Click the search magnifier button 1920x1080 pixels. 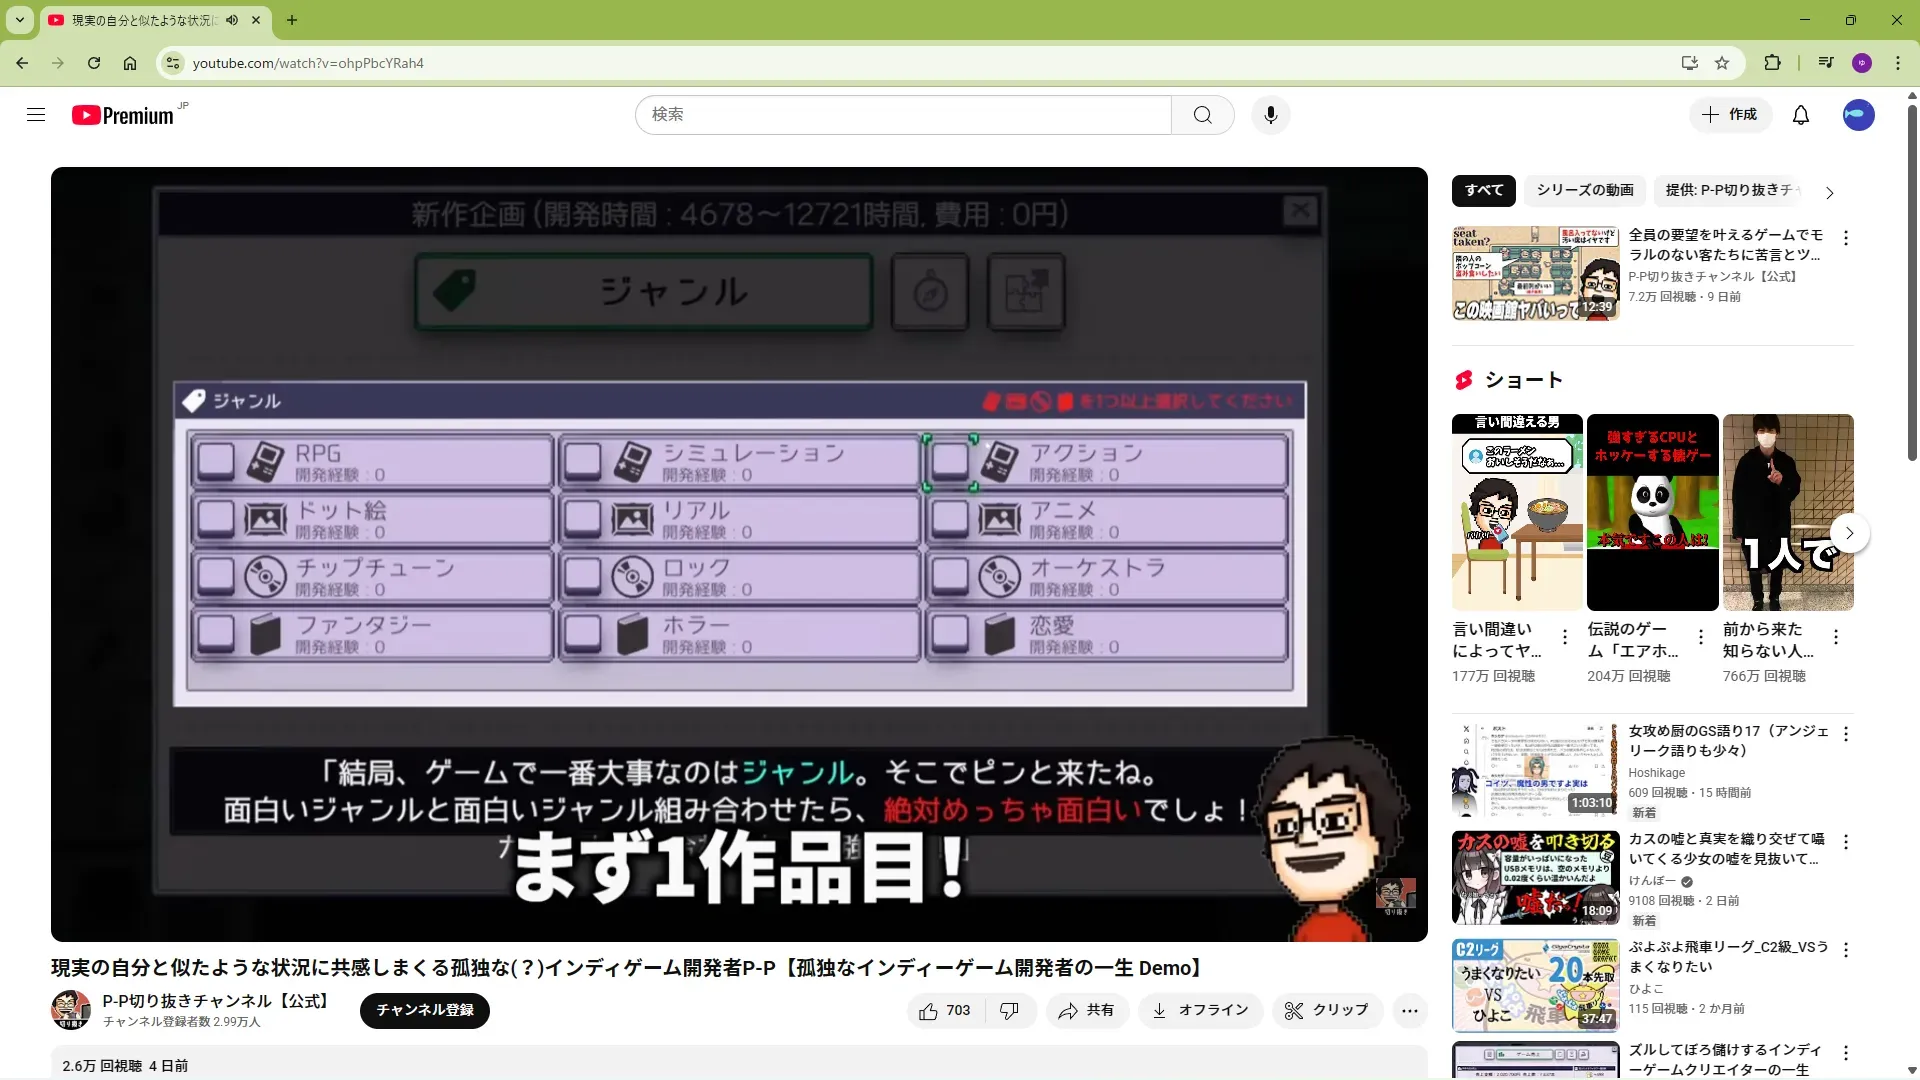coord(1202,115)
